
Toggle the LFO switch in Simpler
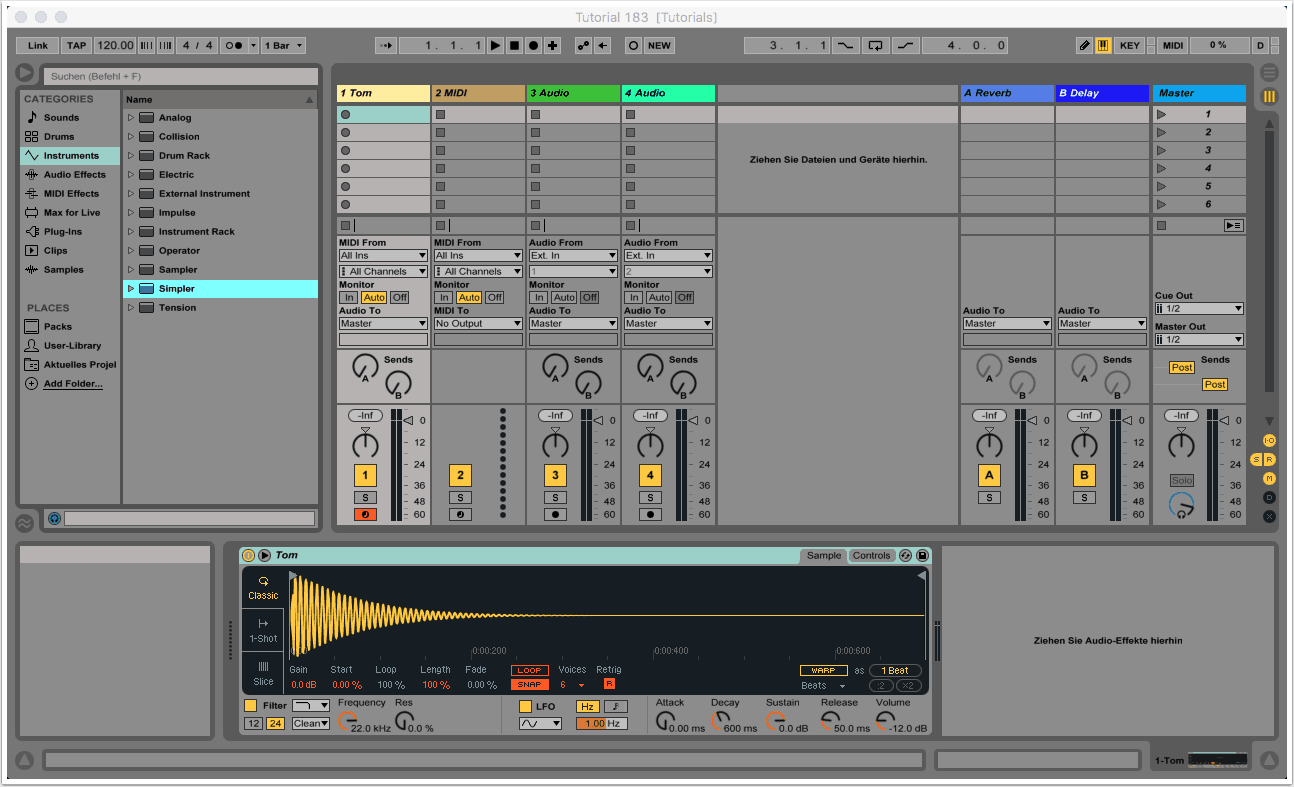tap(526, 707)
